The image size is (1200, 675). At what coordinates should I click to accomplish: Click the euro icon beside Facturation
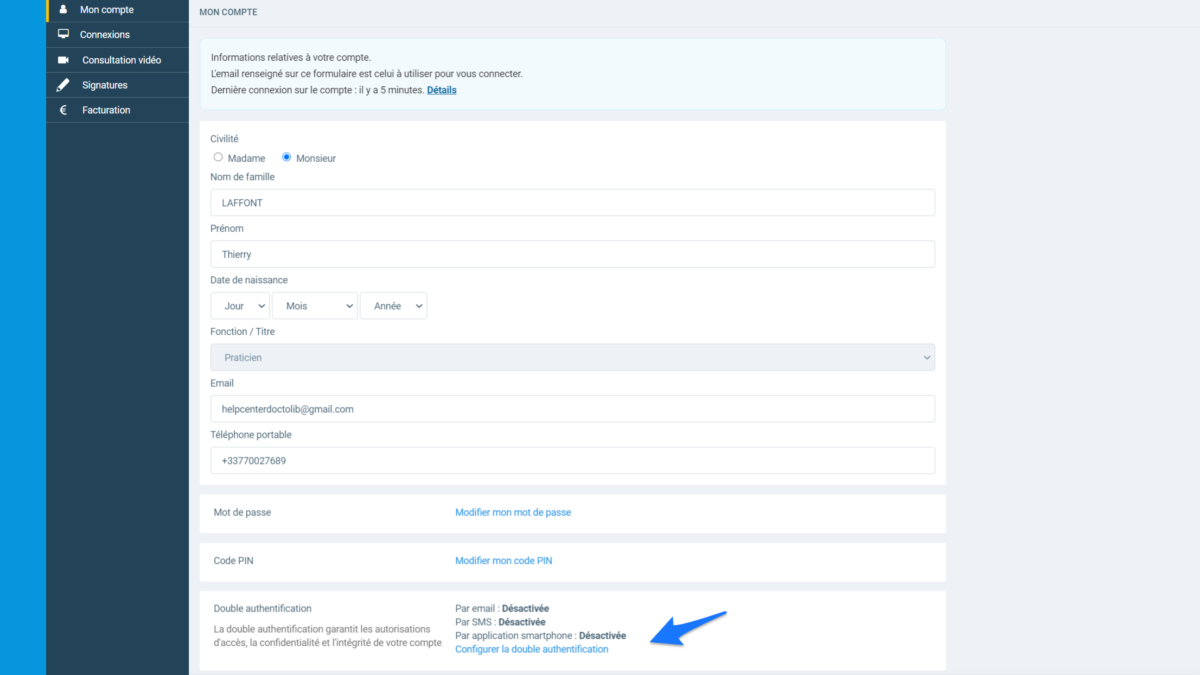(x=63, y=110)
